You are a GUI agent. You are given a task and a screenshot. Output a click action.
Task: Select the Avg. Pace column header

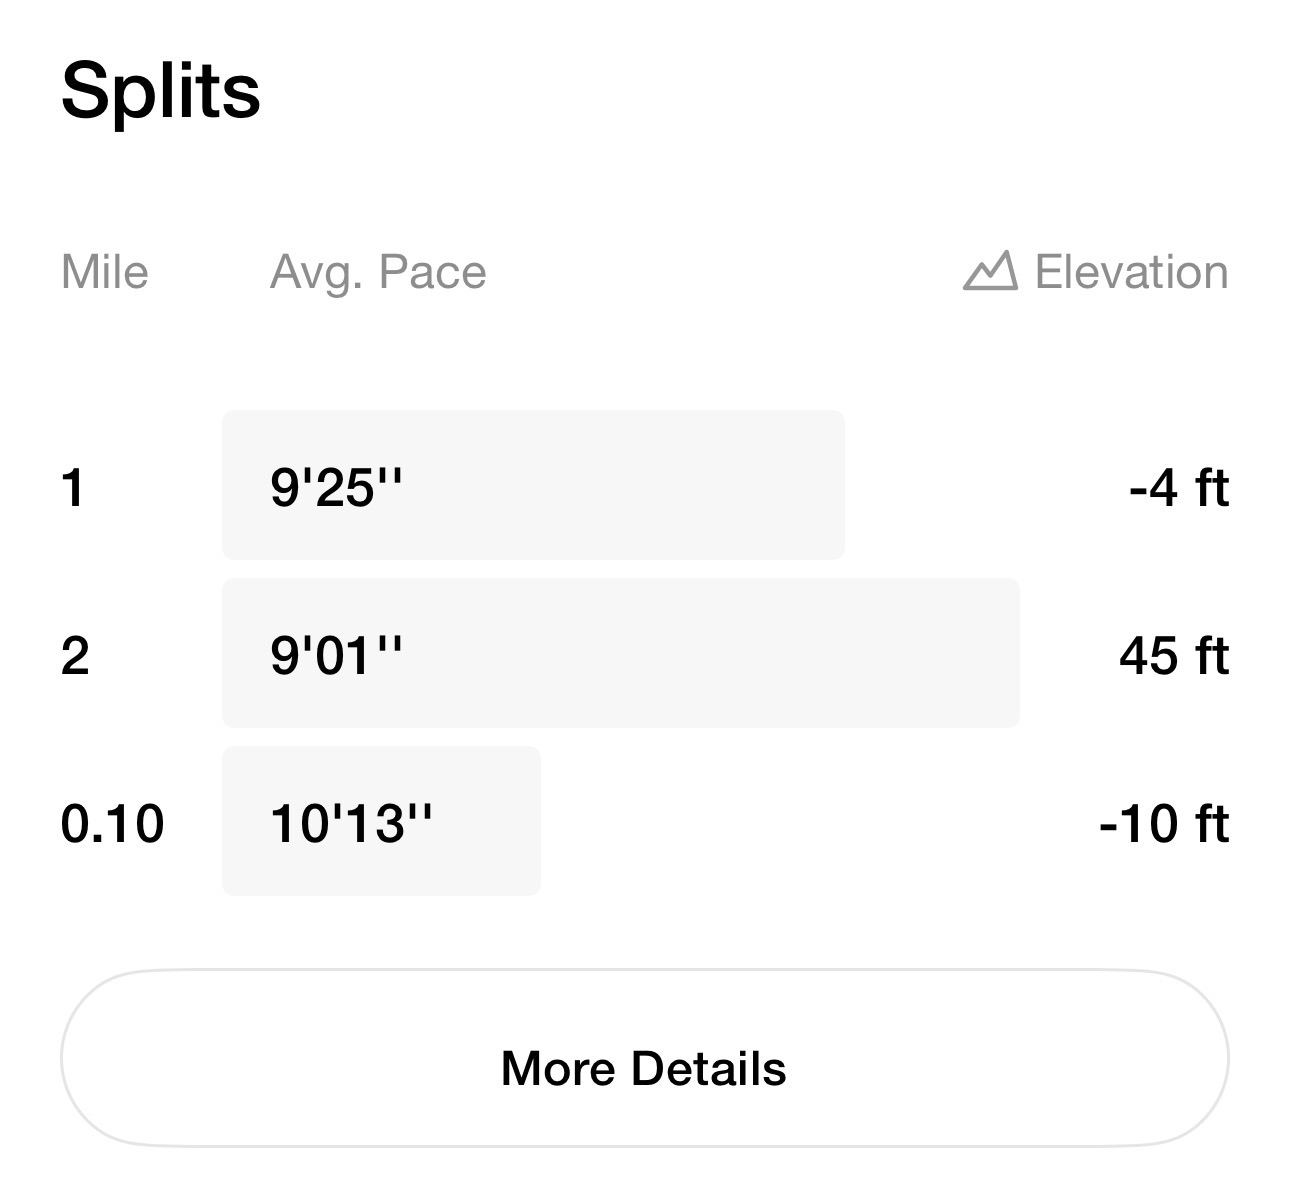pos(378,272)
